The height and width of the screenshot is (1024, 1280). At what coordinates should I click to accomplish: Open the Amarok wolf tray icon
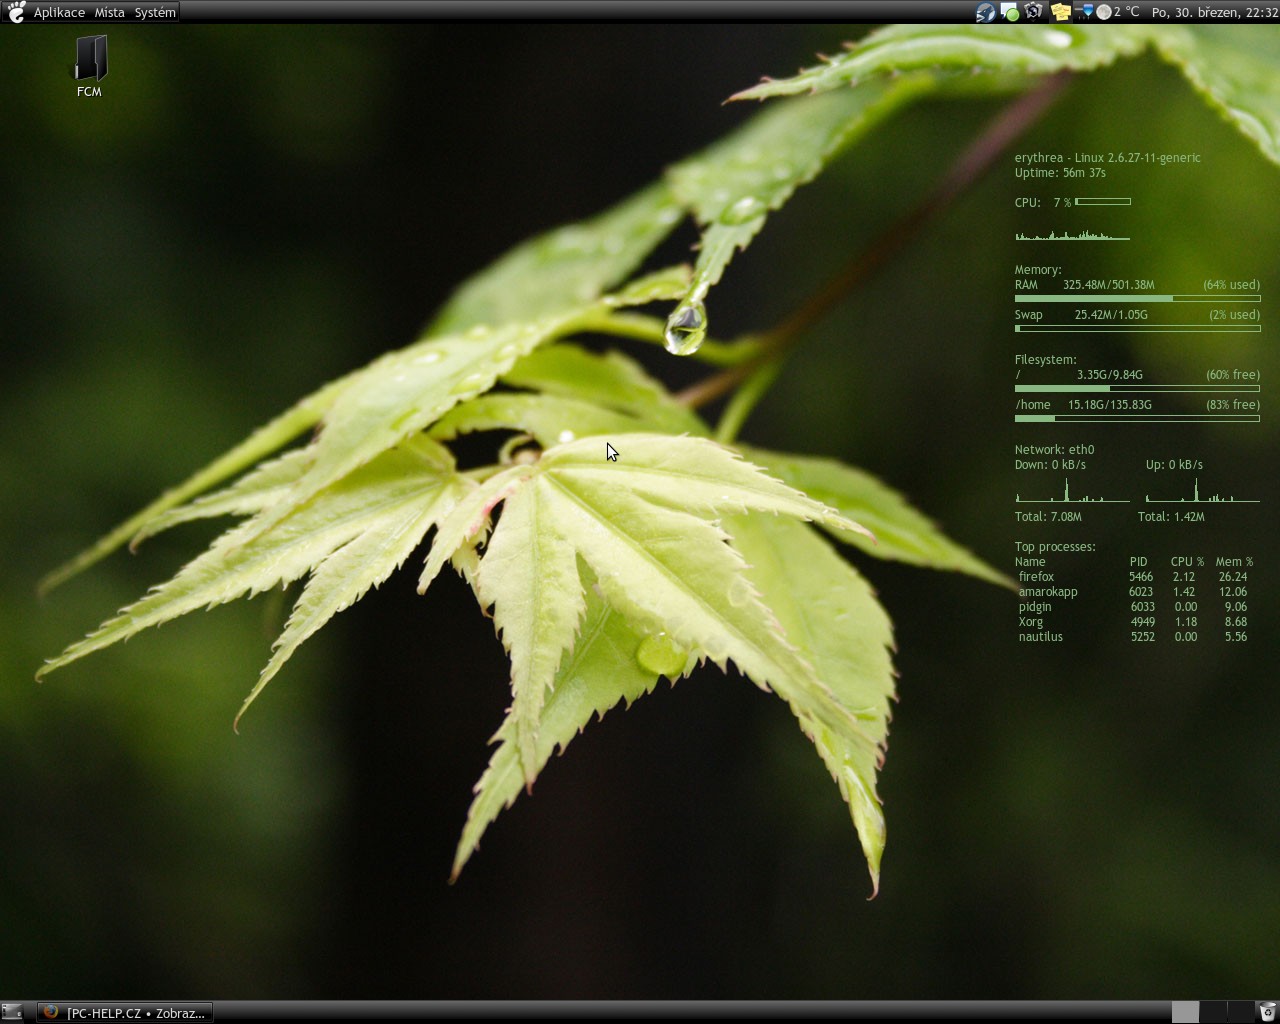985,12
